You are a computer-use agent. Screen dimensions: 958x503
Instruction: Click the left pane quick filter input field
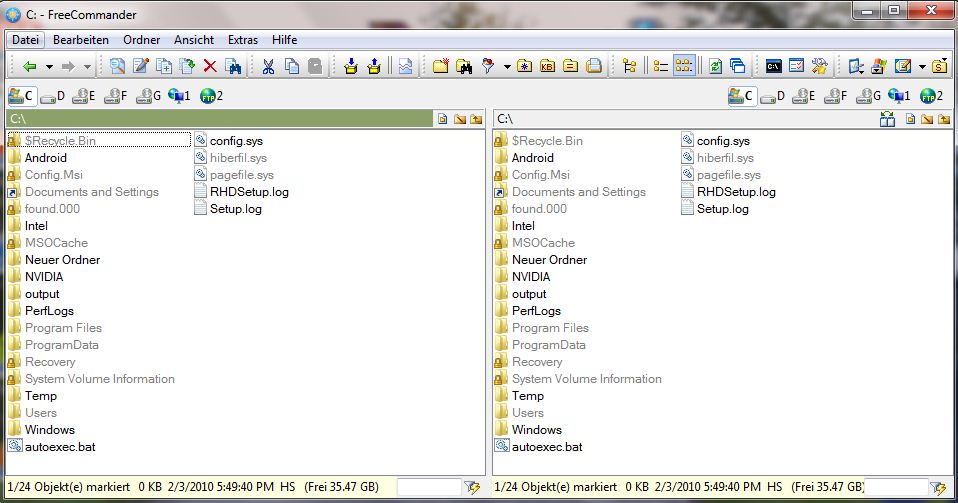coord(429,487)
